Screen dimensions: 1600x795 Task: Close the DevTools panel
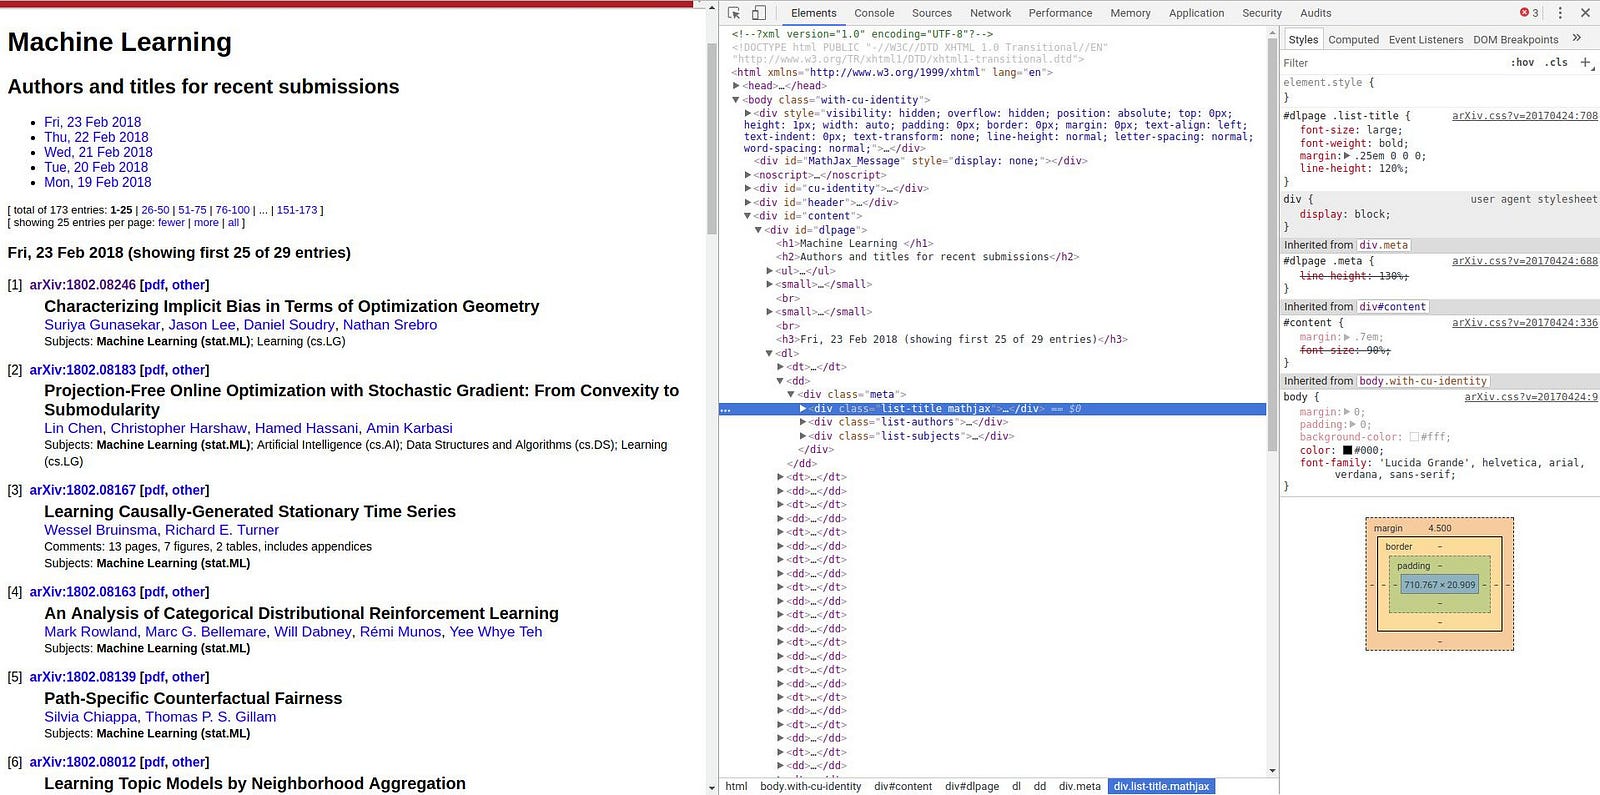[x=1585, y=13]
